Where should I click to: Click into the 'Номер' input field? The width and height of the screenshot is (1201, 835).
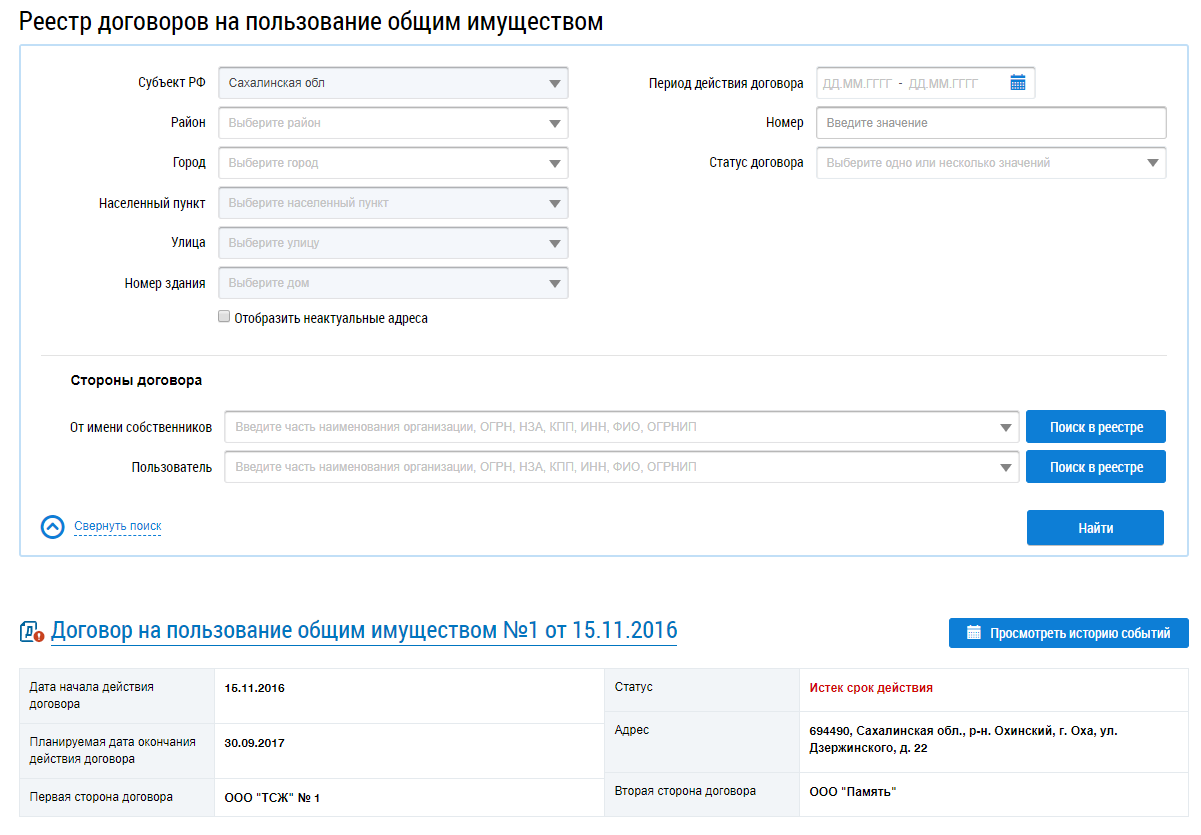pos(990,123)
